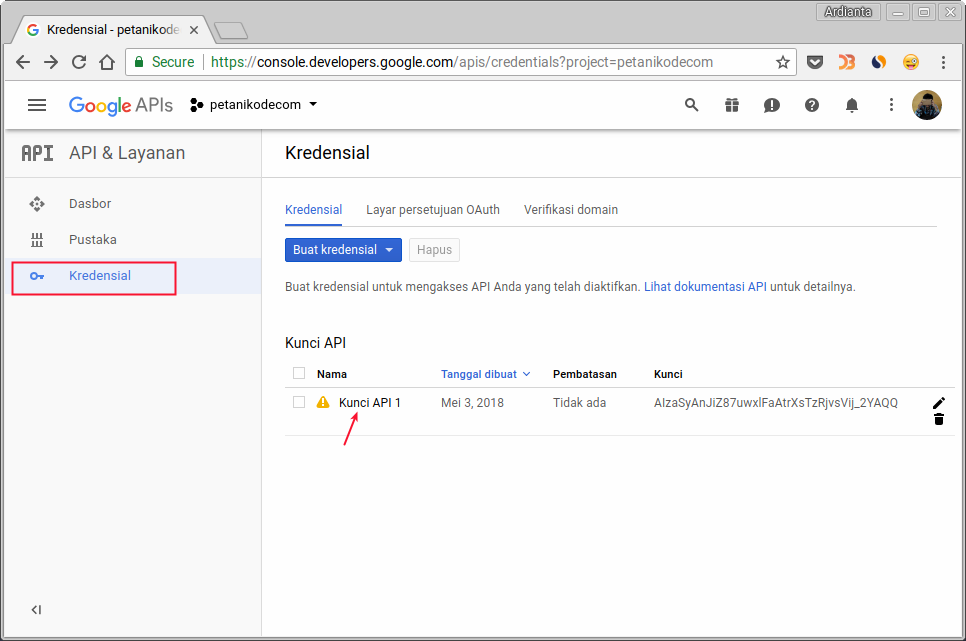
Task: Tick the checkbox for Kunci API 1
Action: [299, 402]
